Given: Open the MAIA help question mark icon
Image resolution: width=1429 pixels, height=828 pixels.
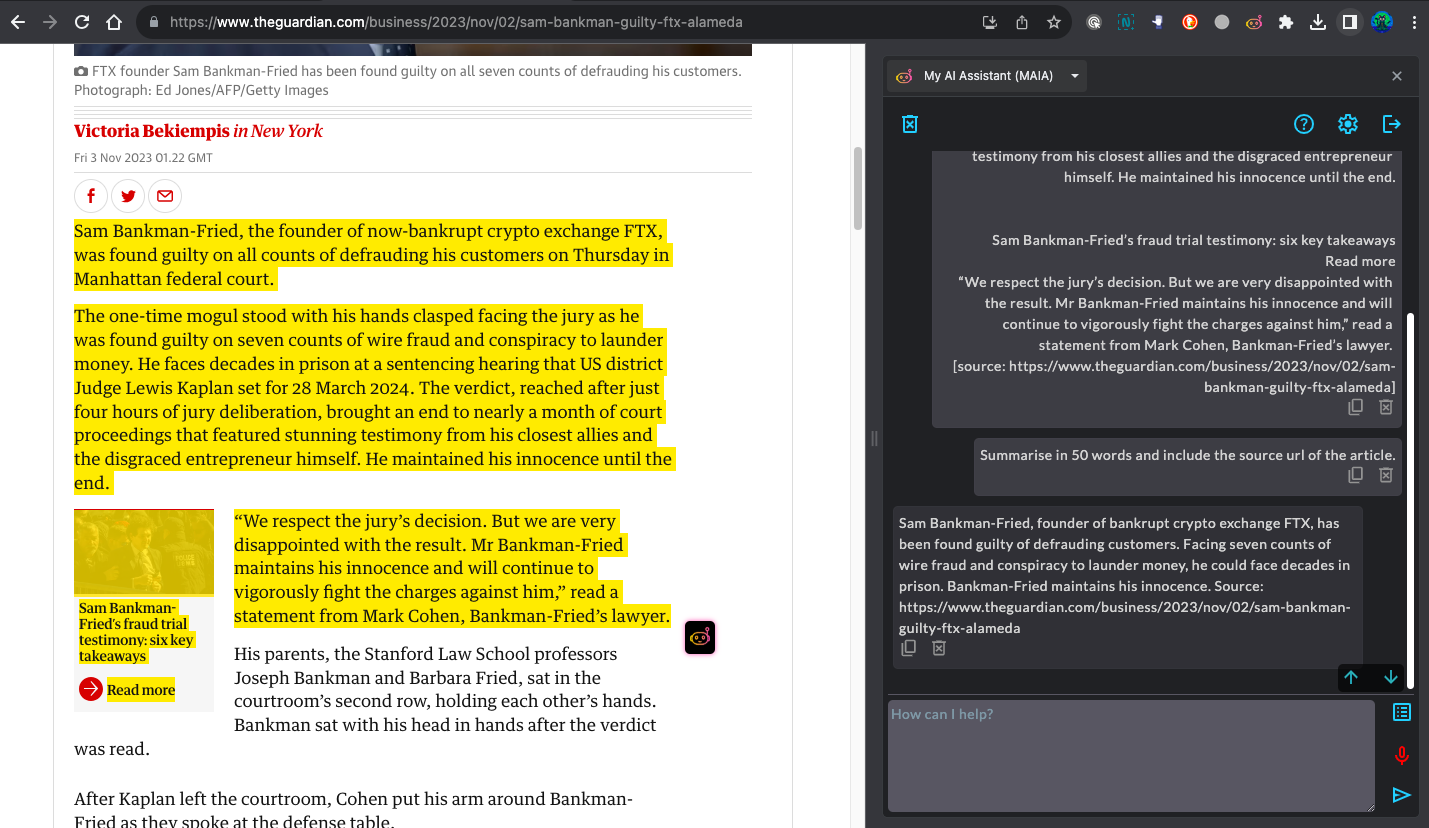Looking at the screenshot, I should (1304, 124).
